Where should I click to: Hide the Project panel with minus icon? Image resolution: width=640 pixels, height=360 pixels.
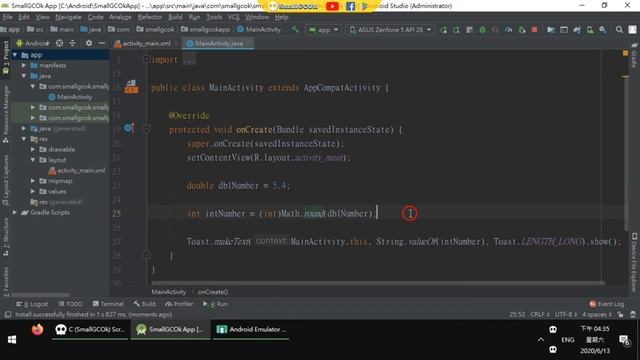[102, 43]
